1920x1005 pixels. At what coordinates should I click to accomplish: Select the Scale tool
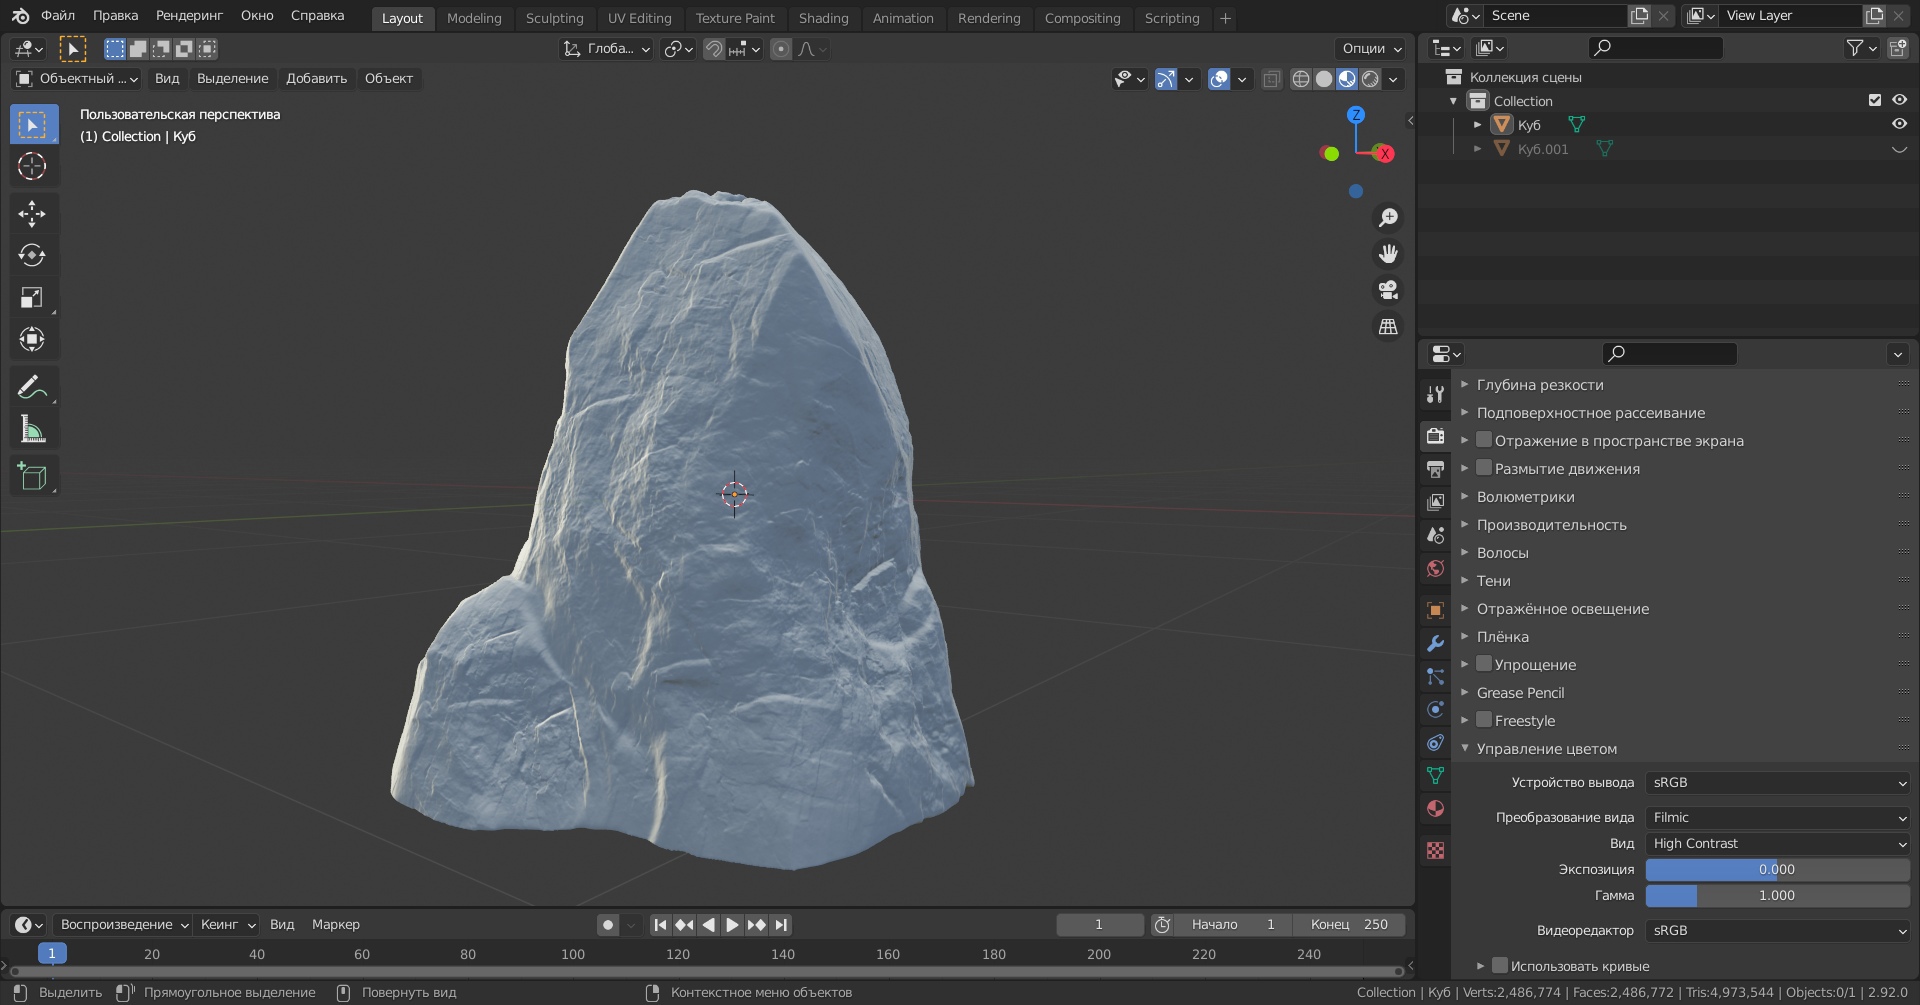[x=32, y=297]
